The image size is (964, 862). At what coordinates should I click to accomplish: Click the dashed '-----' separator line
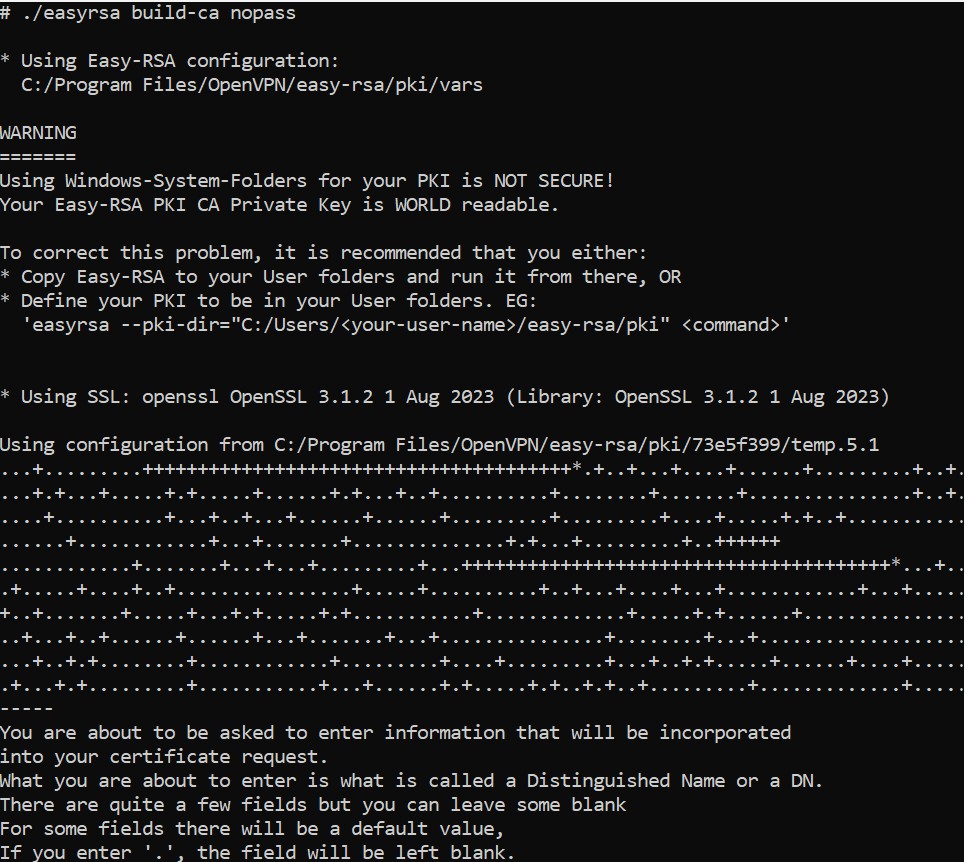click(26, 709)
